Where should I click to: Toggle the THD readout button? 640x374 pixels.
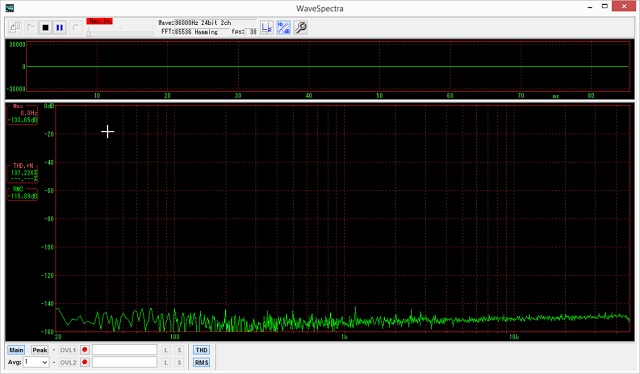201,350
